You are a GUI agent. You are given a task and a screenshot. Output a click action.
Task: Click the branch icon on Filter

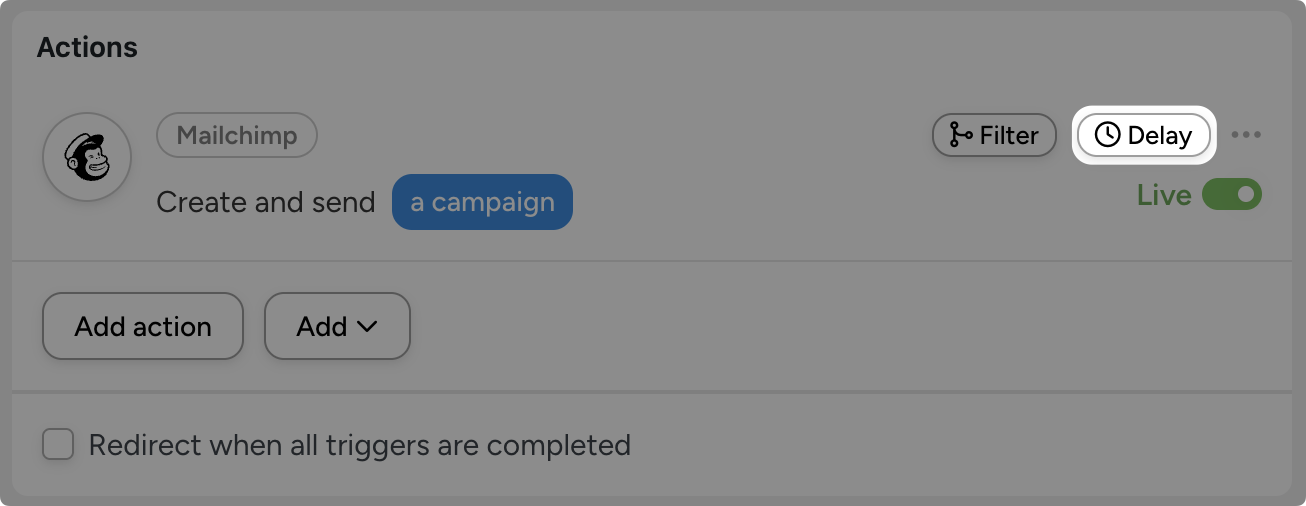point(960,135)
